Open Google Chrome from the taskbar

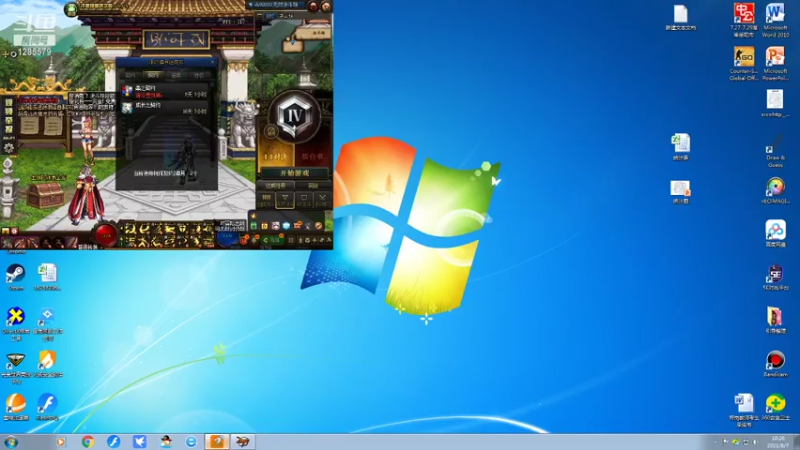[x=88, y=442]
